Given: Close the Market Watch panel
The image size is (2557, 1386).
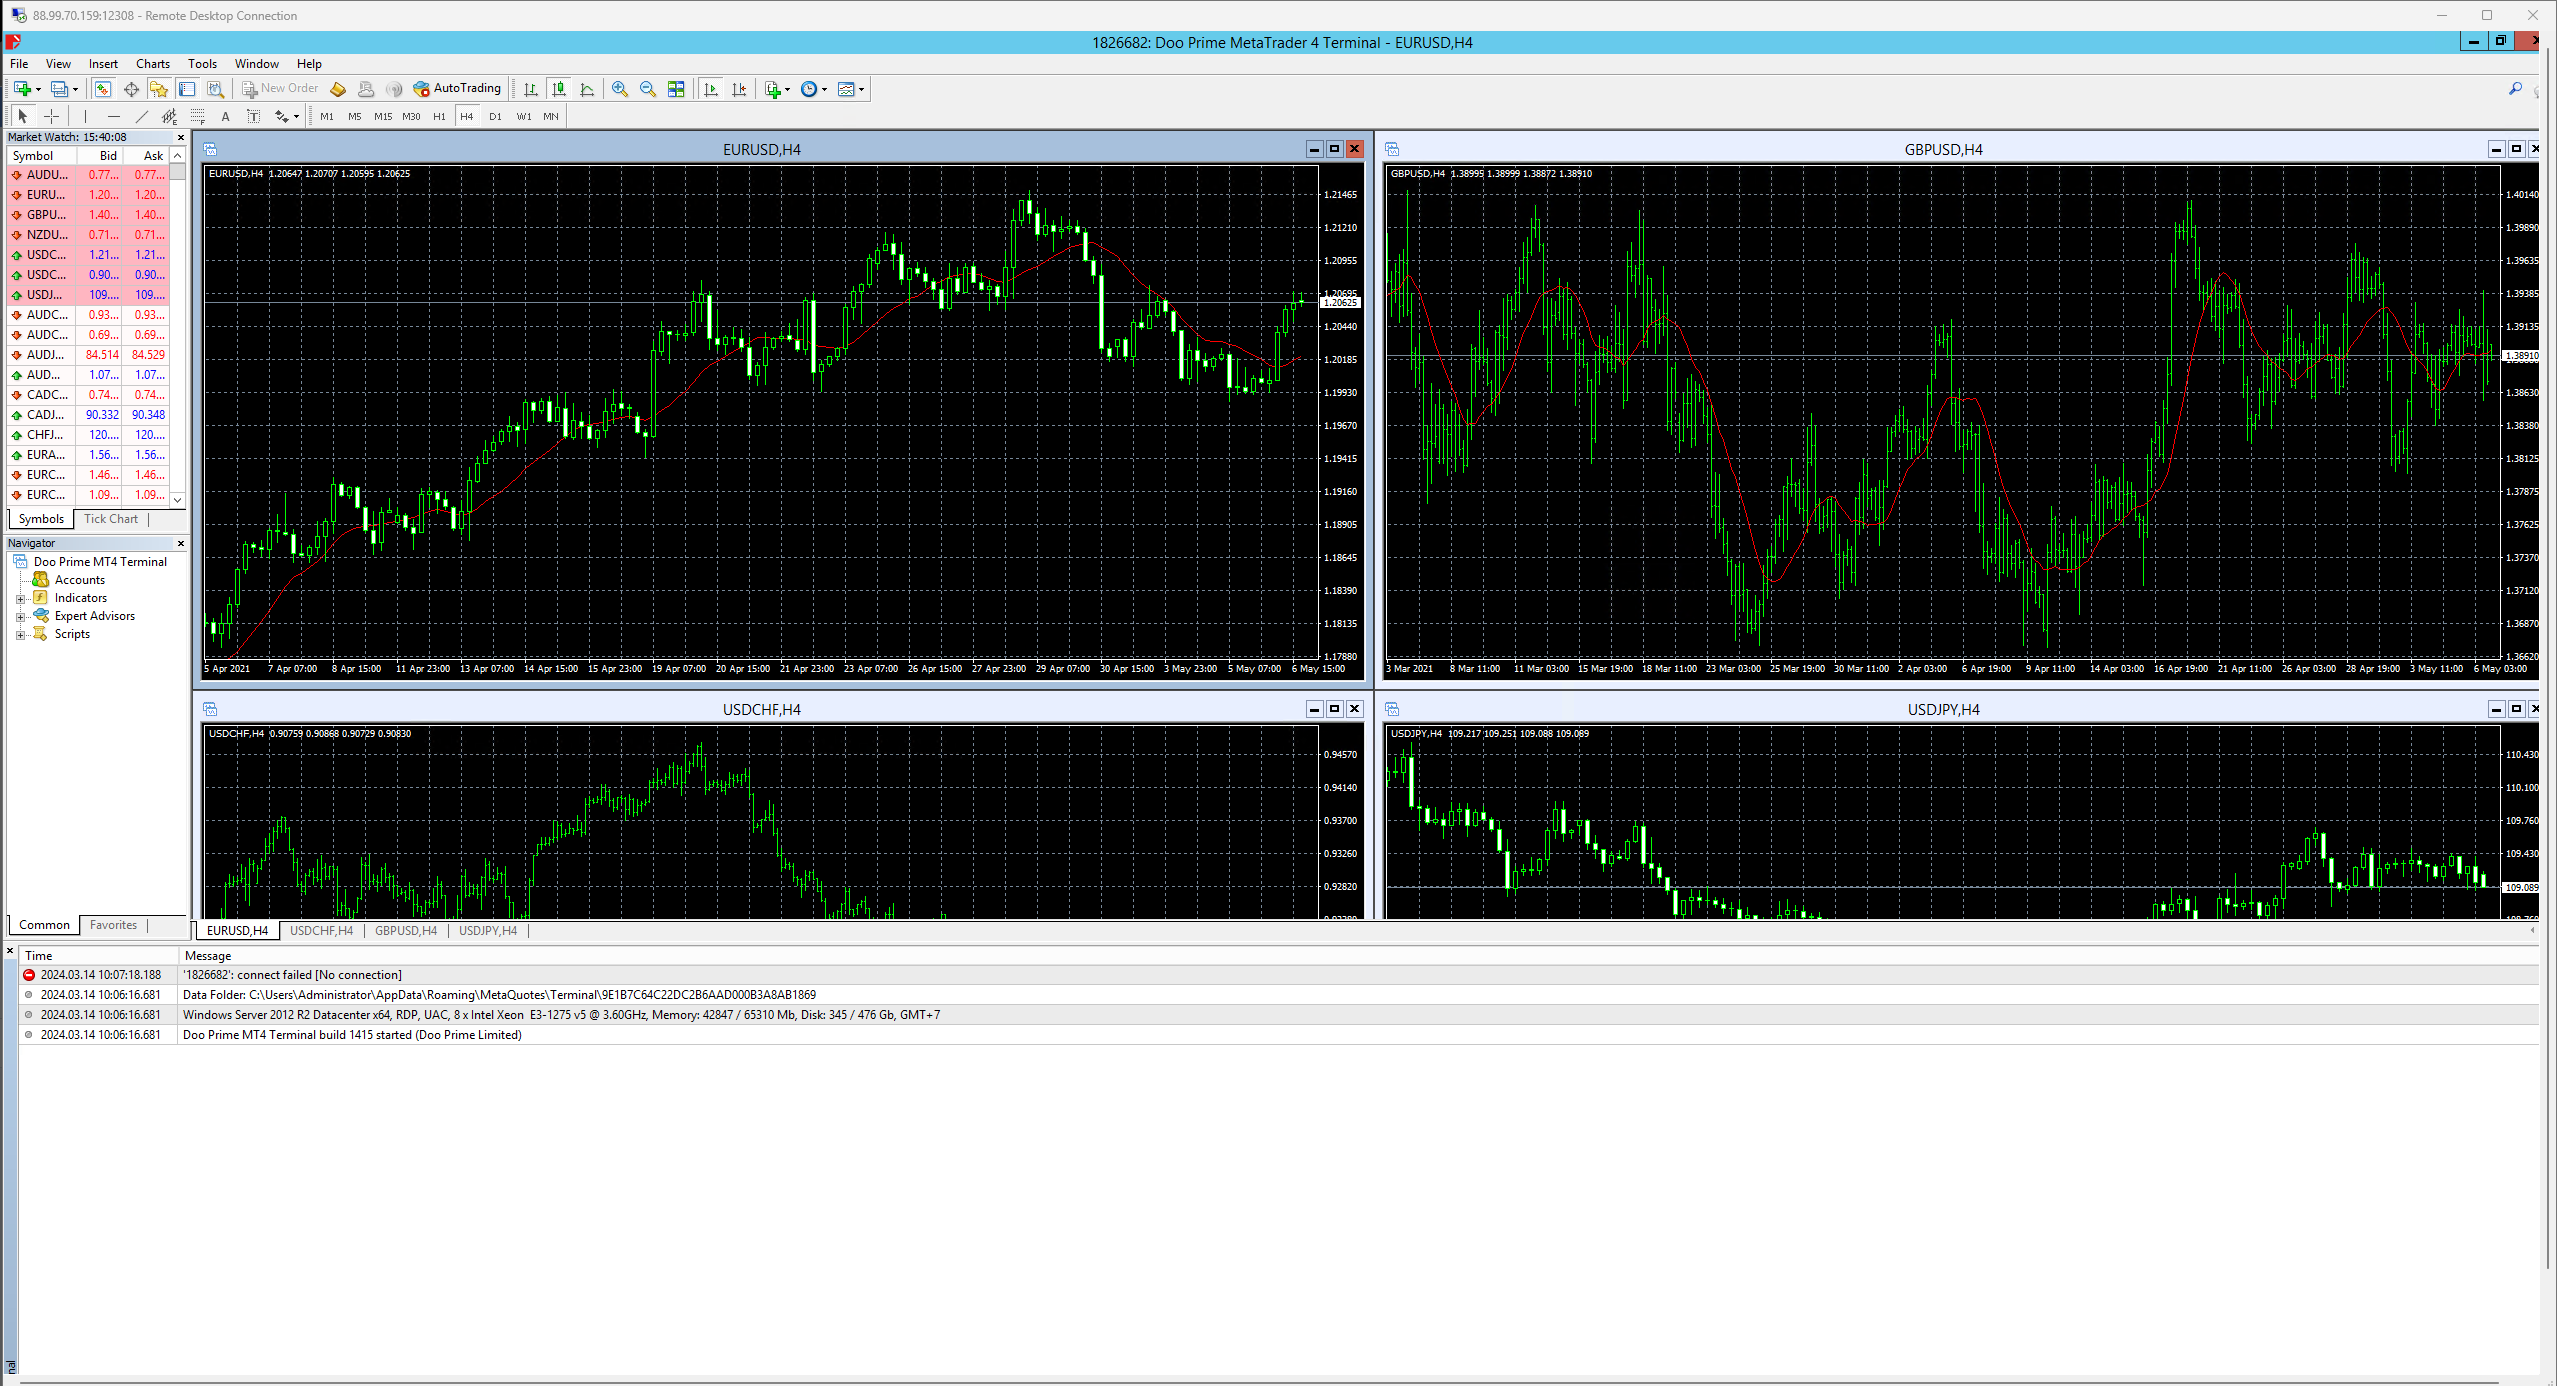Looking at the screenshot, I should click(x=181, y=138).
